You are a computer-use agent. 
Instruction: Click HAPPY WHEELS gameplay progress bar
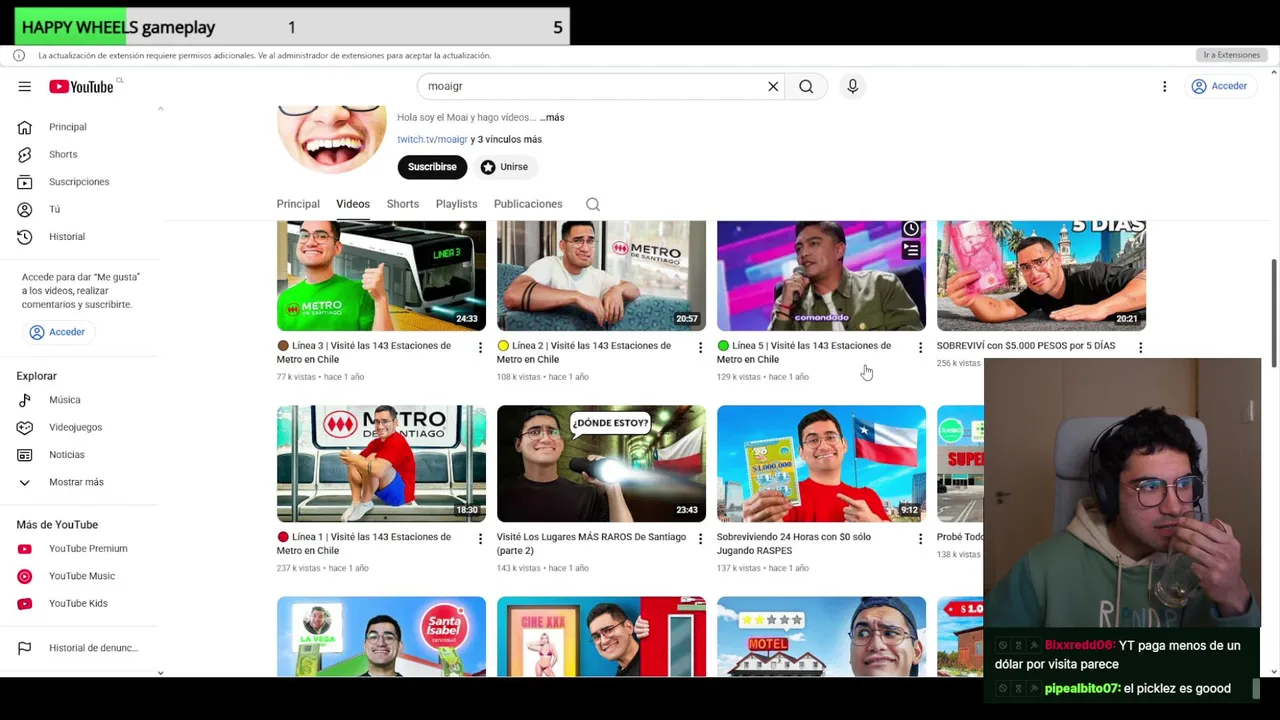[292, 27]
